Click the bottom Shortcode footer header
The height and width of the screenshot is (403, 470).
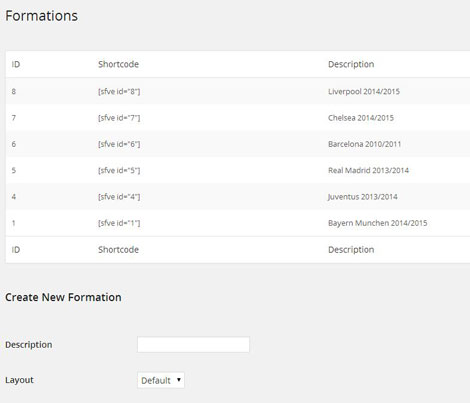[118, 250]
